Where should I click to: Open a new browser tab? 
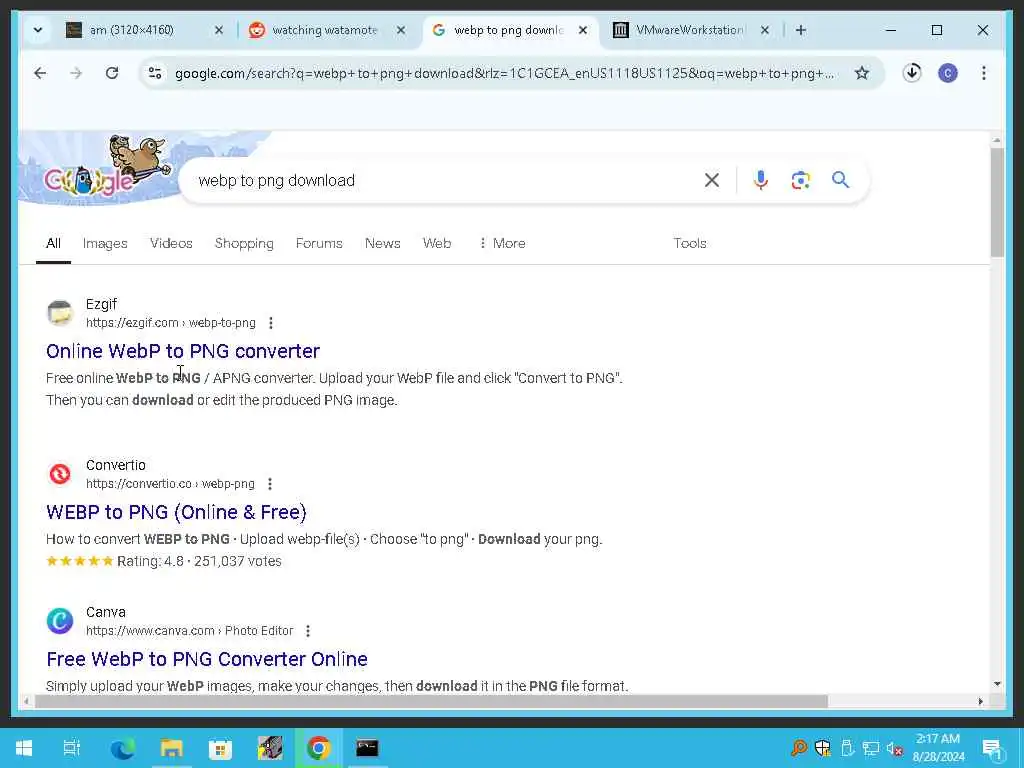point(801,30)
